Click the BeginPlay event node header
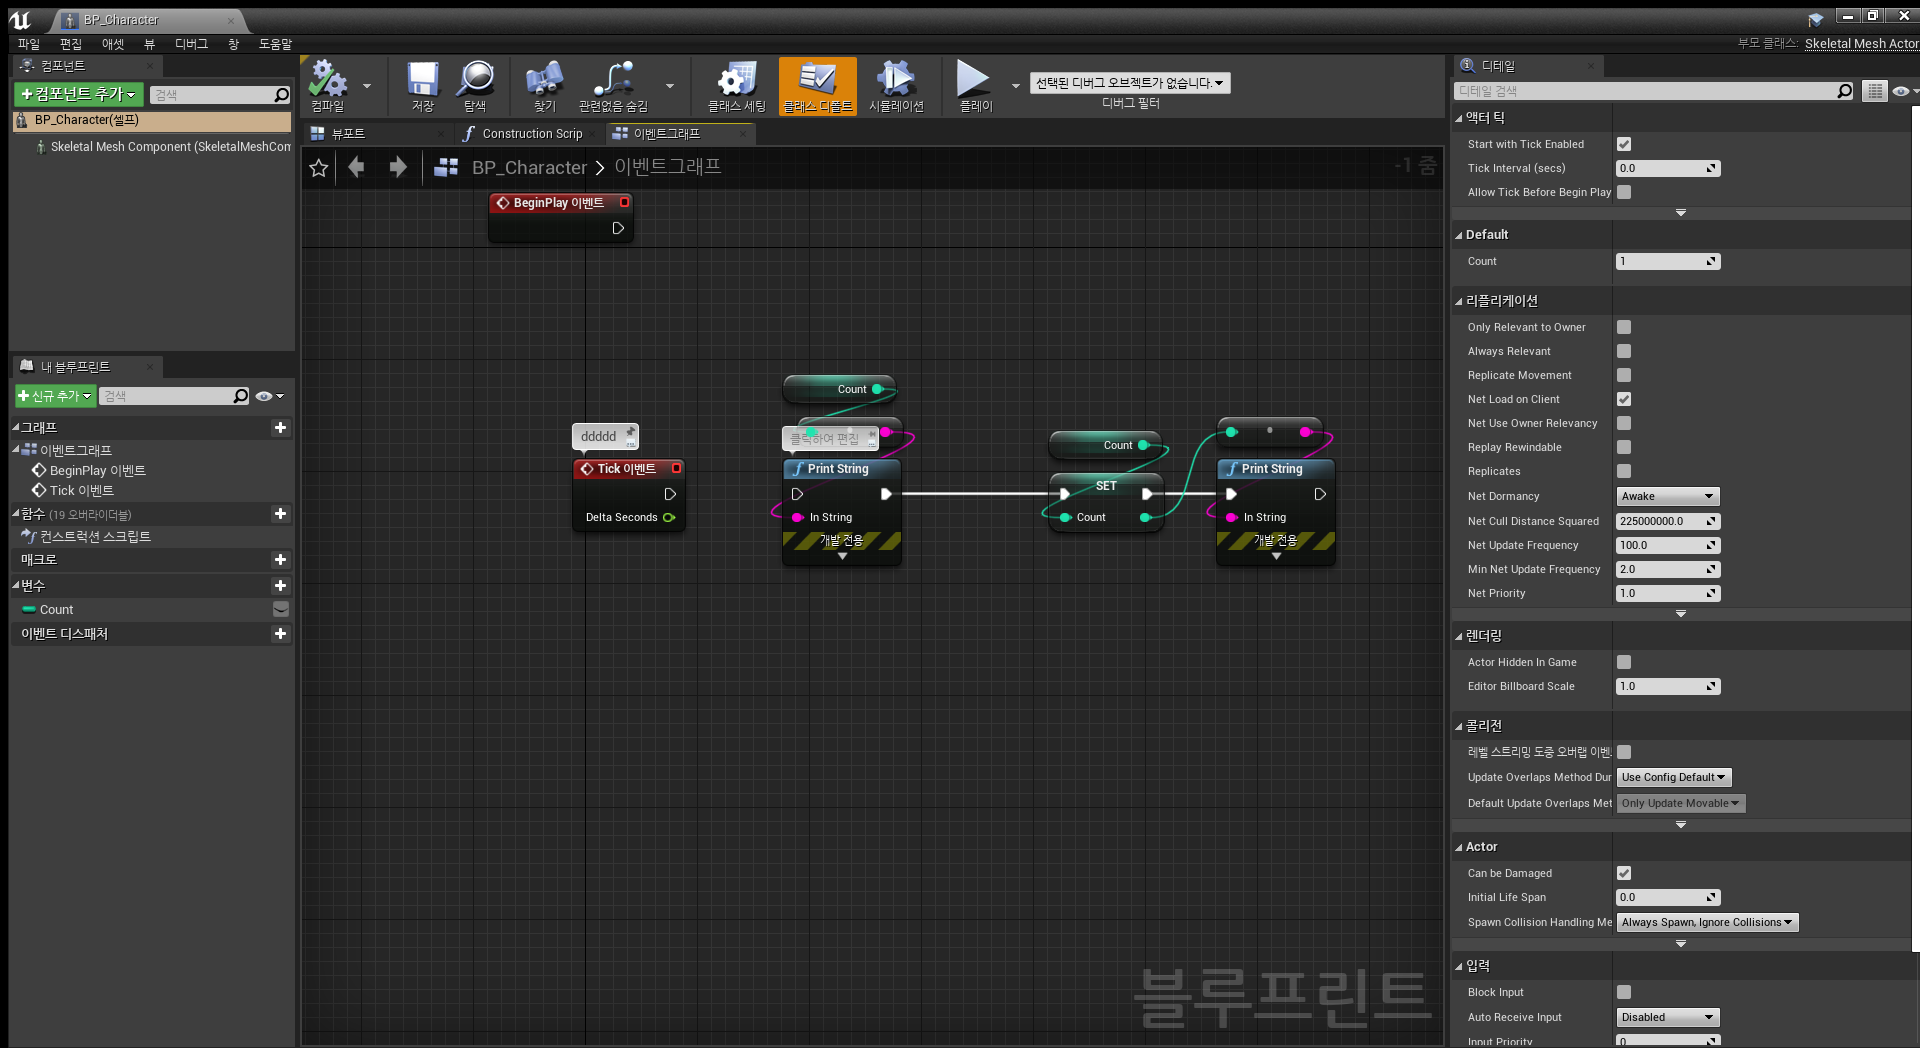The height and width of the screenshot is (1048, 1920). (561, 203)
